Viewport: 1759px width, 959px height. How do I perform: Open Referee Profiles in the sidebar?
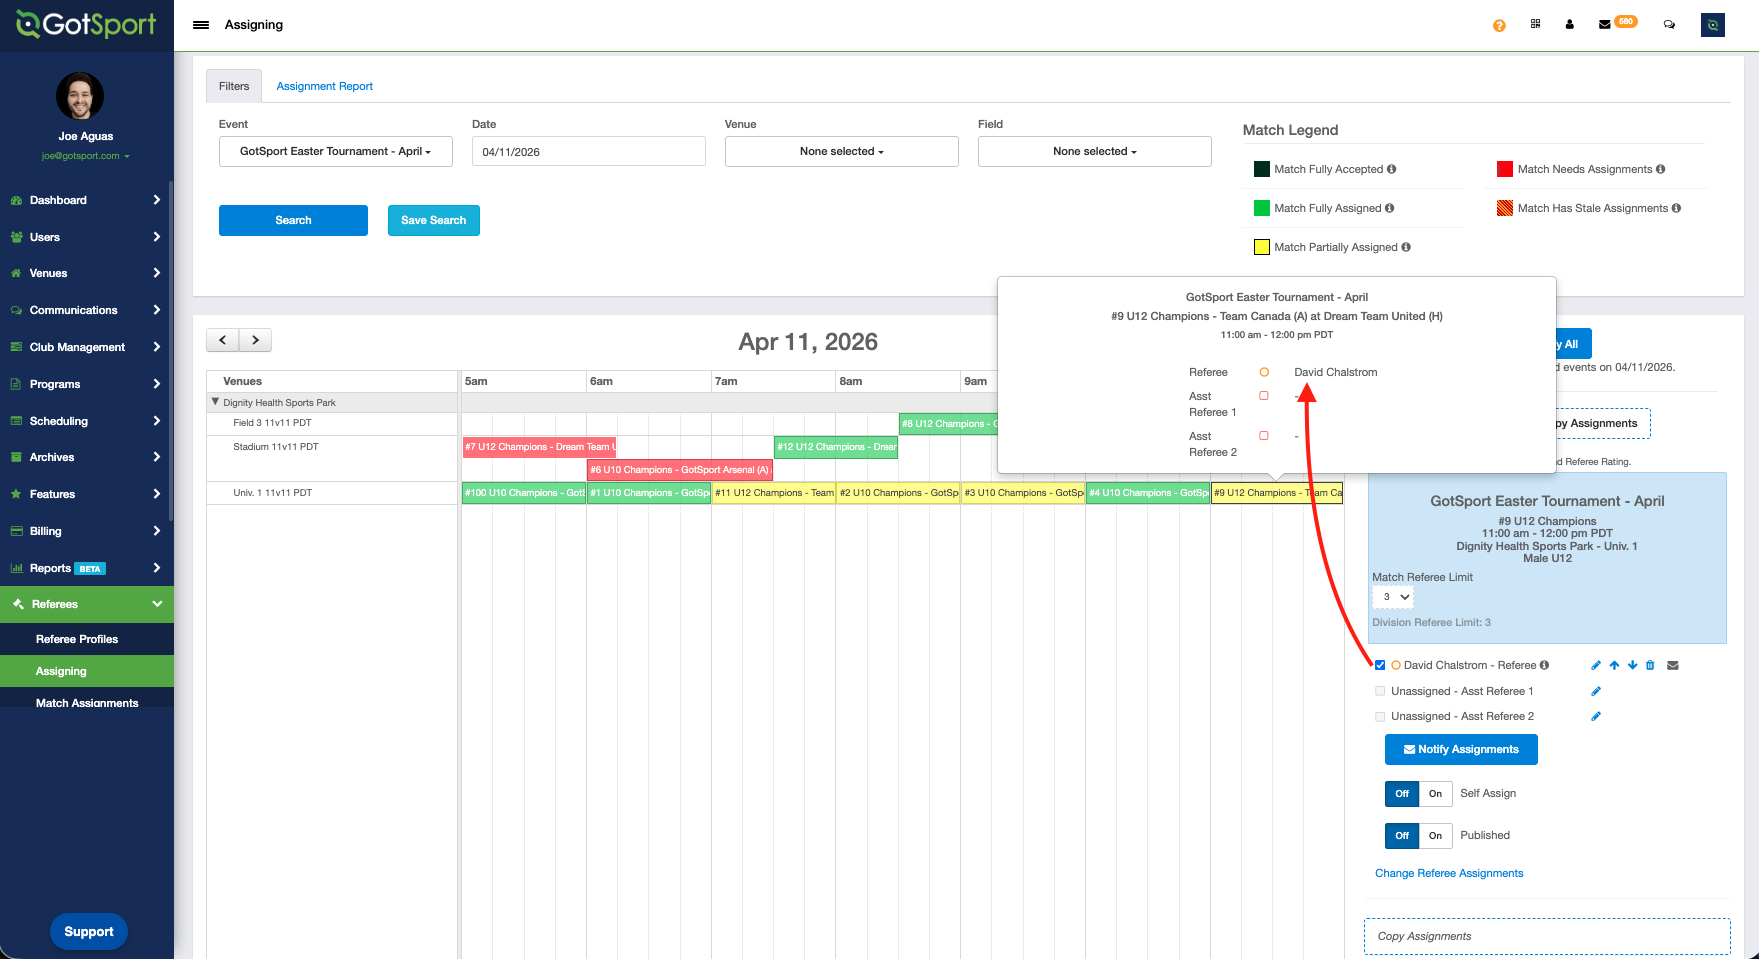[77, 639]
